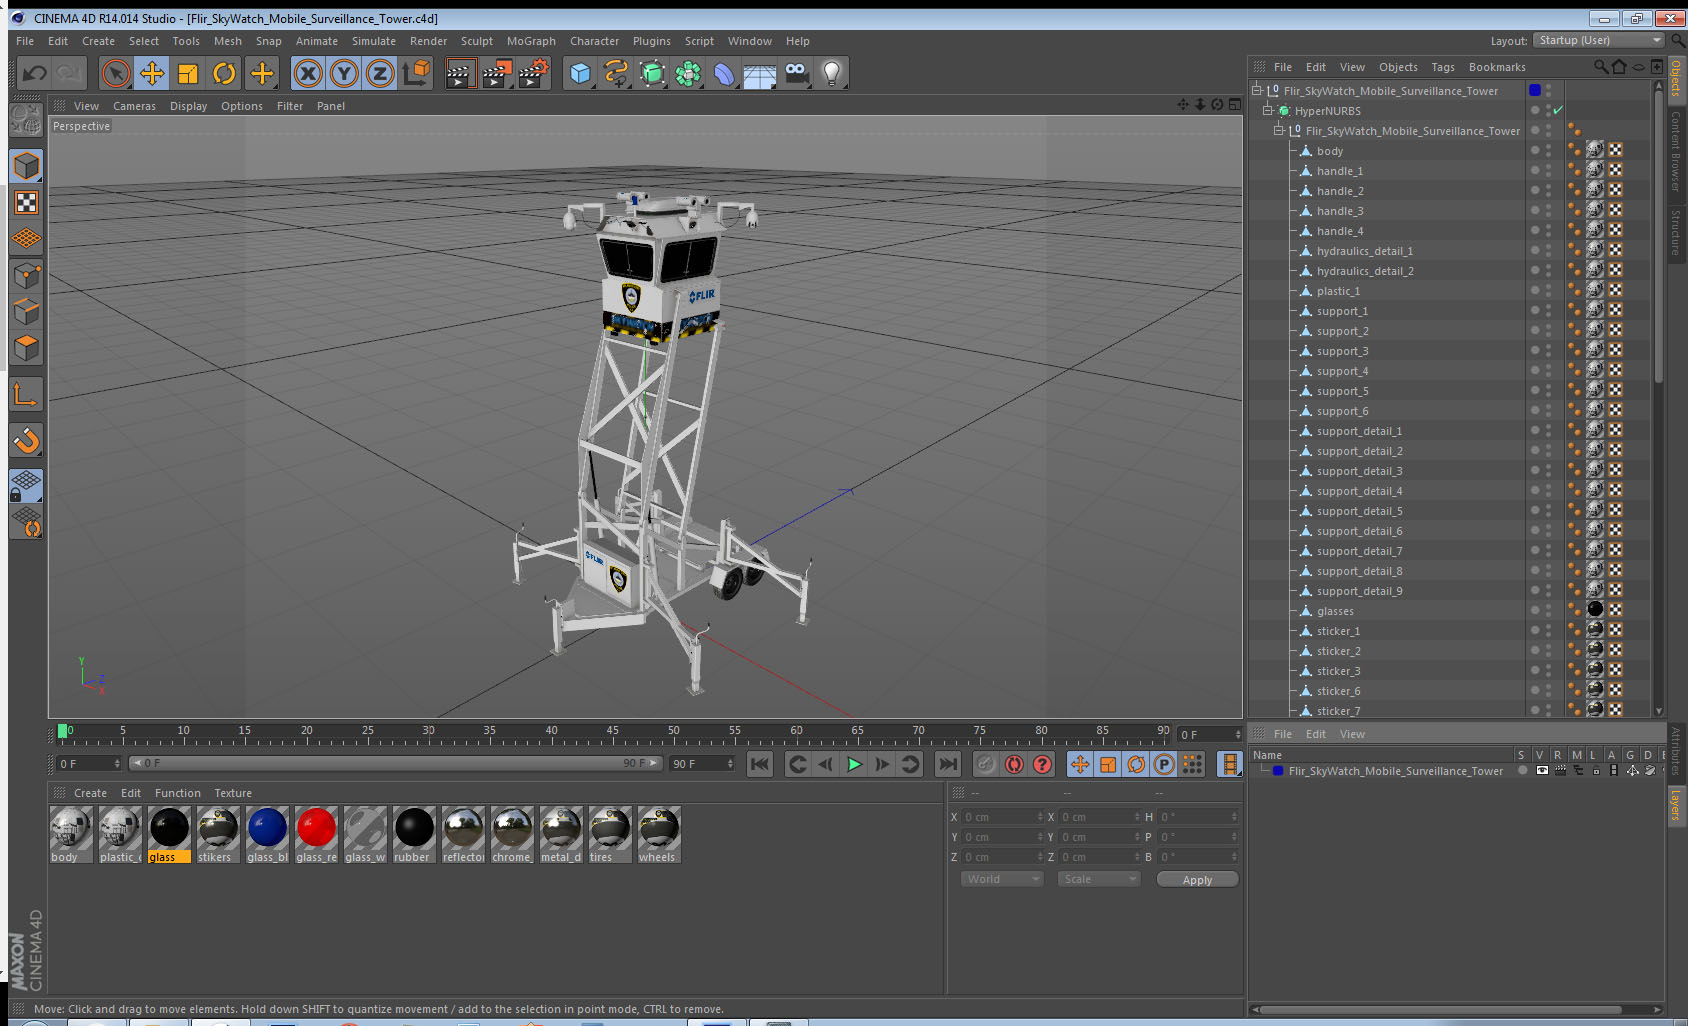This screenshot has height=1026, width=1688.
Task: Click the Record Active Objects button
Action: tap(986, 765)
